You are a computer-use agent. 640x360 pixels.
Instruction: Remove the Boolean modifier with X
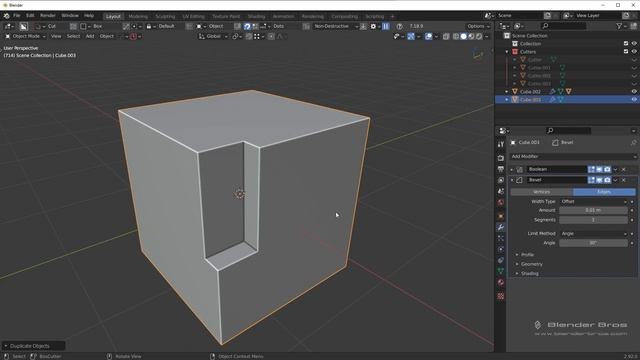click(624, 169)
